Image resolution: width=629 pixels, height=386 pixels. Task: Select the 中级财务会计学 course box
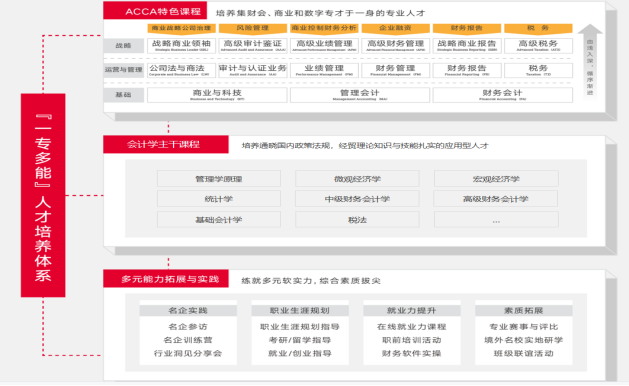pos(357,199)
